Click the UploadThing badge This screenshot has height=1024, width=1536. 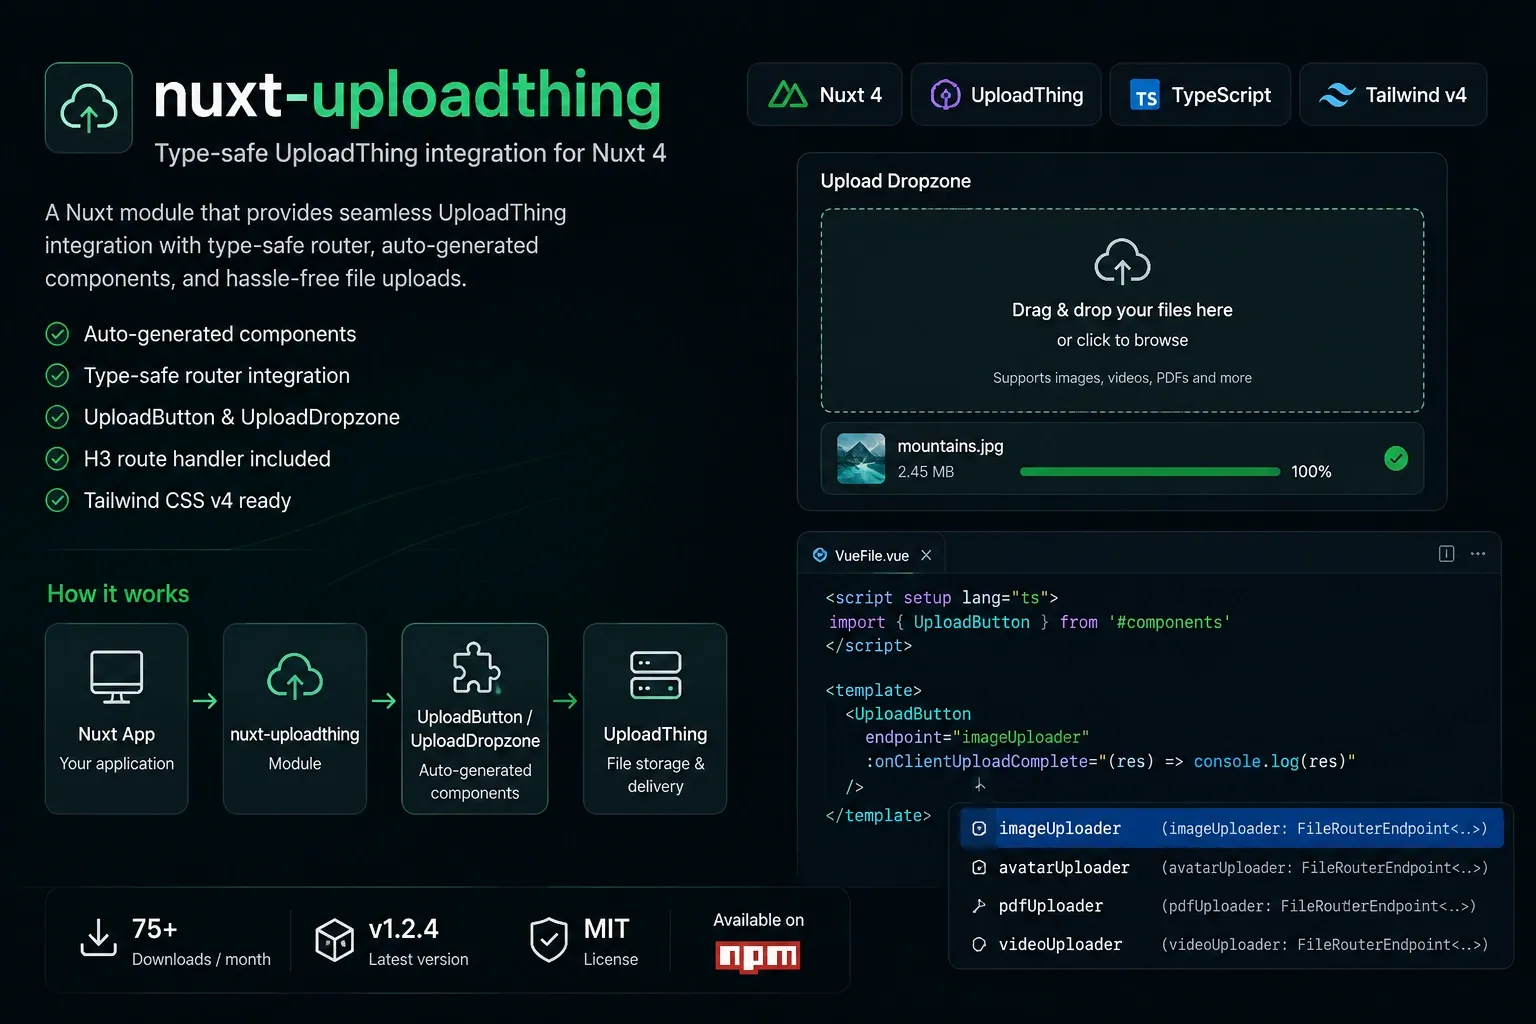(x=1006, y=95)
